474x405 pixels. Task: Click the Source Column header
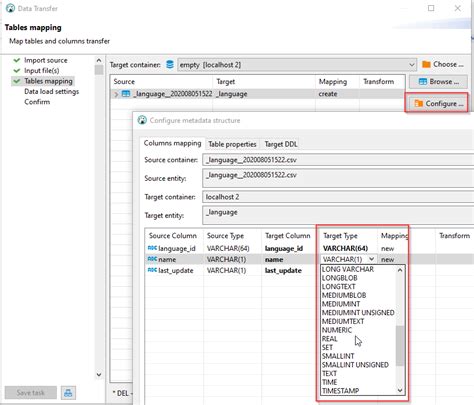[173, 236]
